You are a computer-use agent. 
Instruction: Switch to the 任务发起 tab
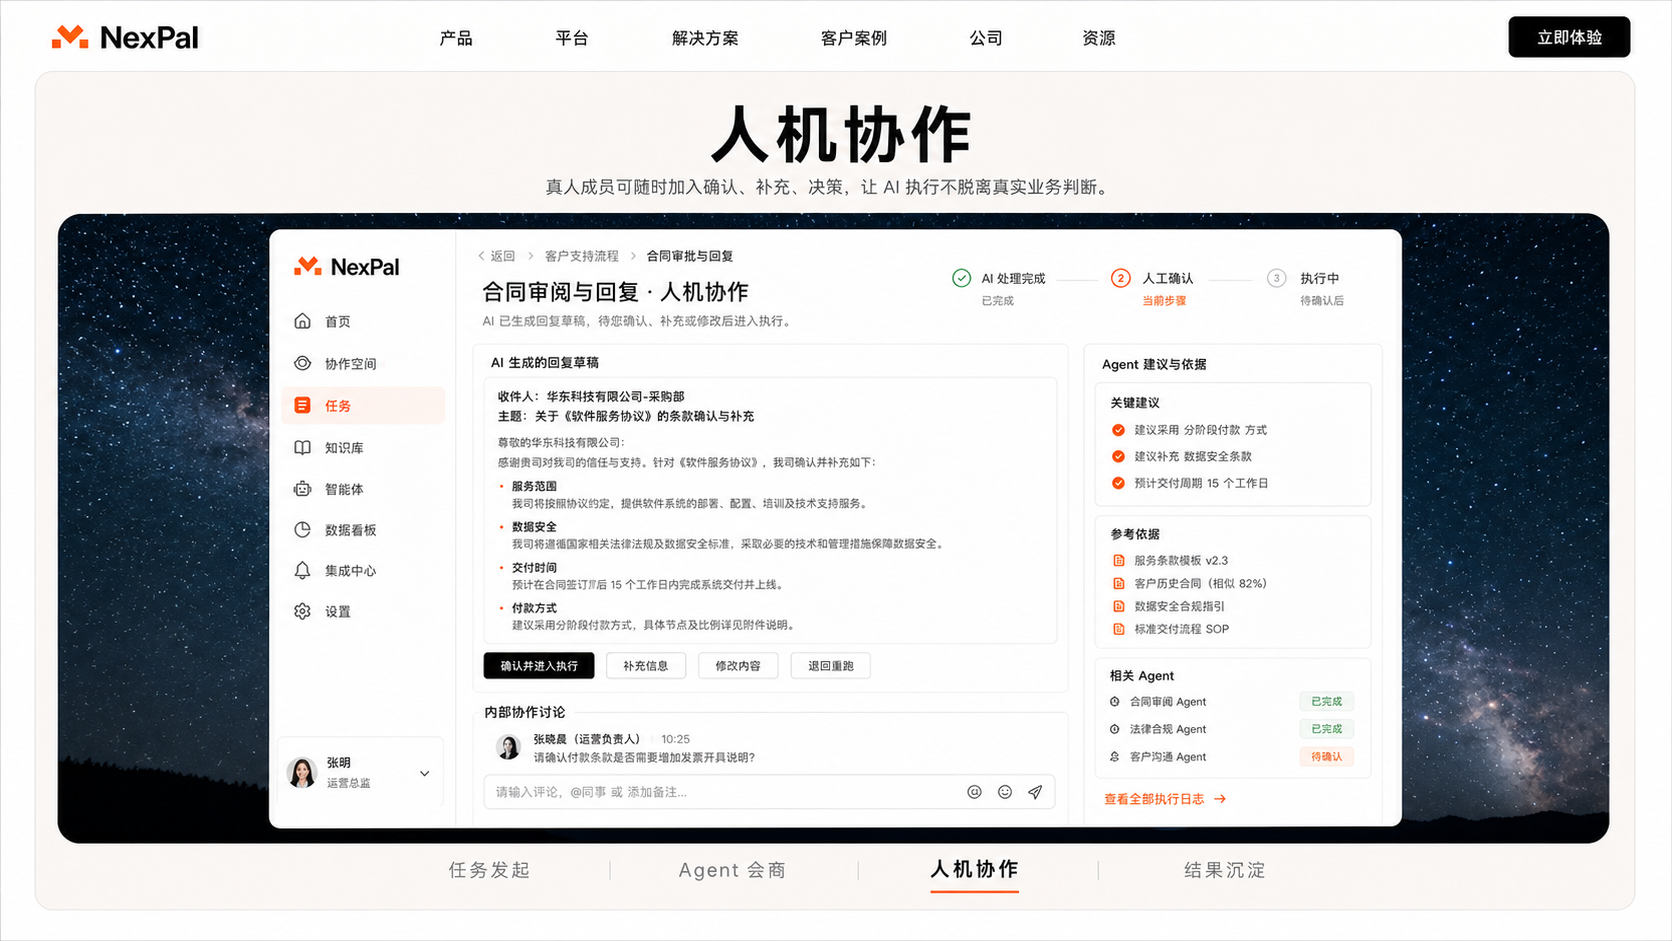point(489,870)
